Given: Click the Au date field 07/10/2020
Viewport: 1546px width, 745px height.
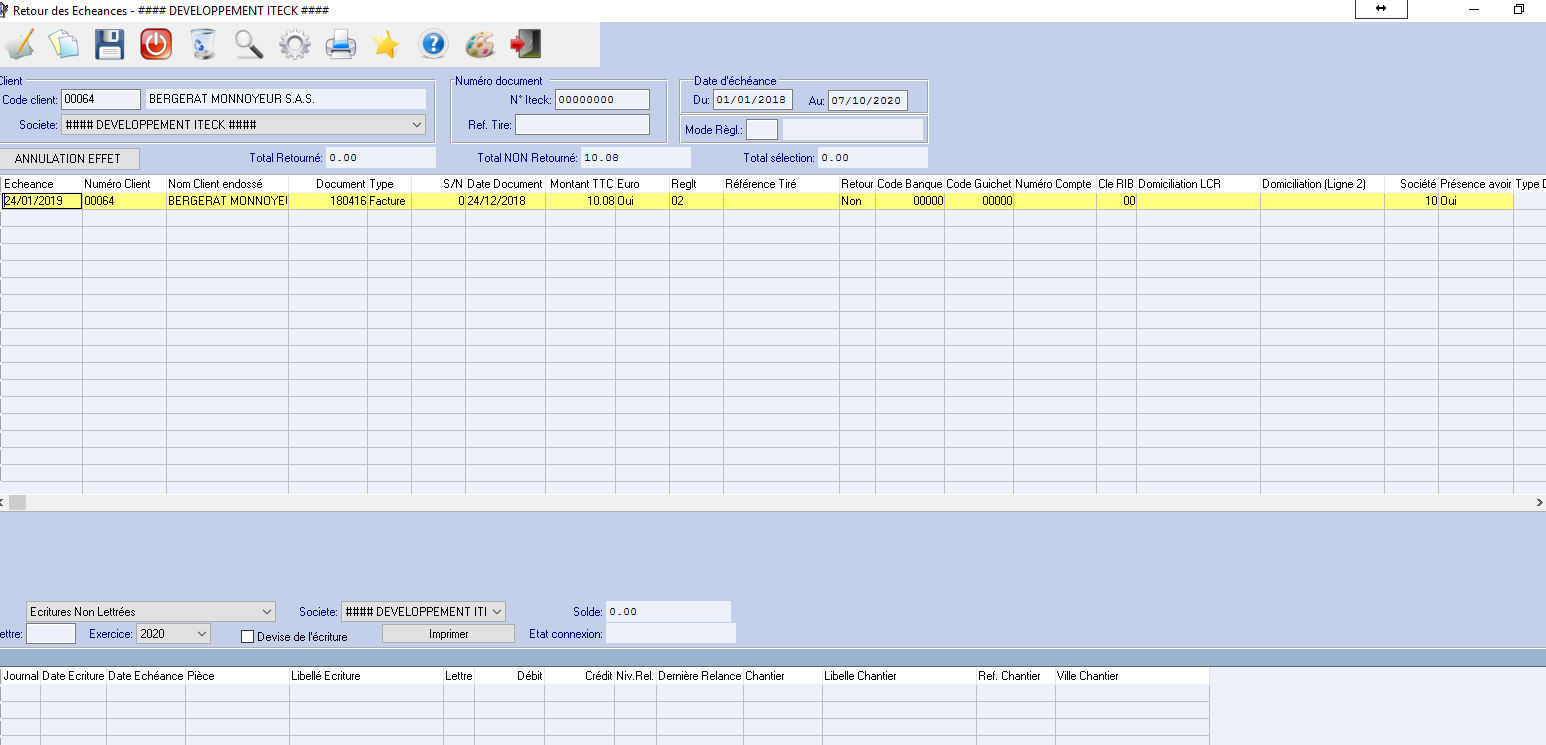Looking at the screenshot, I should tap(868, 100).
